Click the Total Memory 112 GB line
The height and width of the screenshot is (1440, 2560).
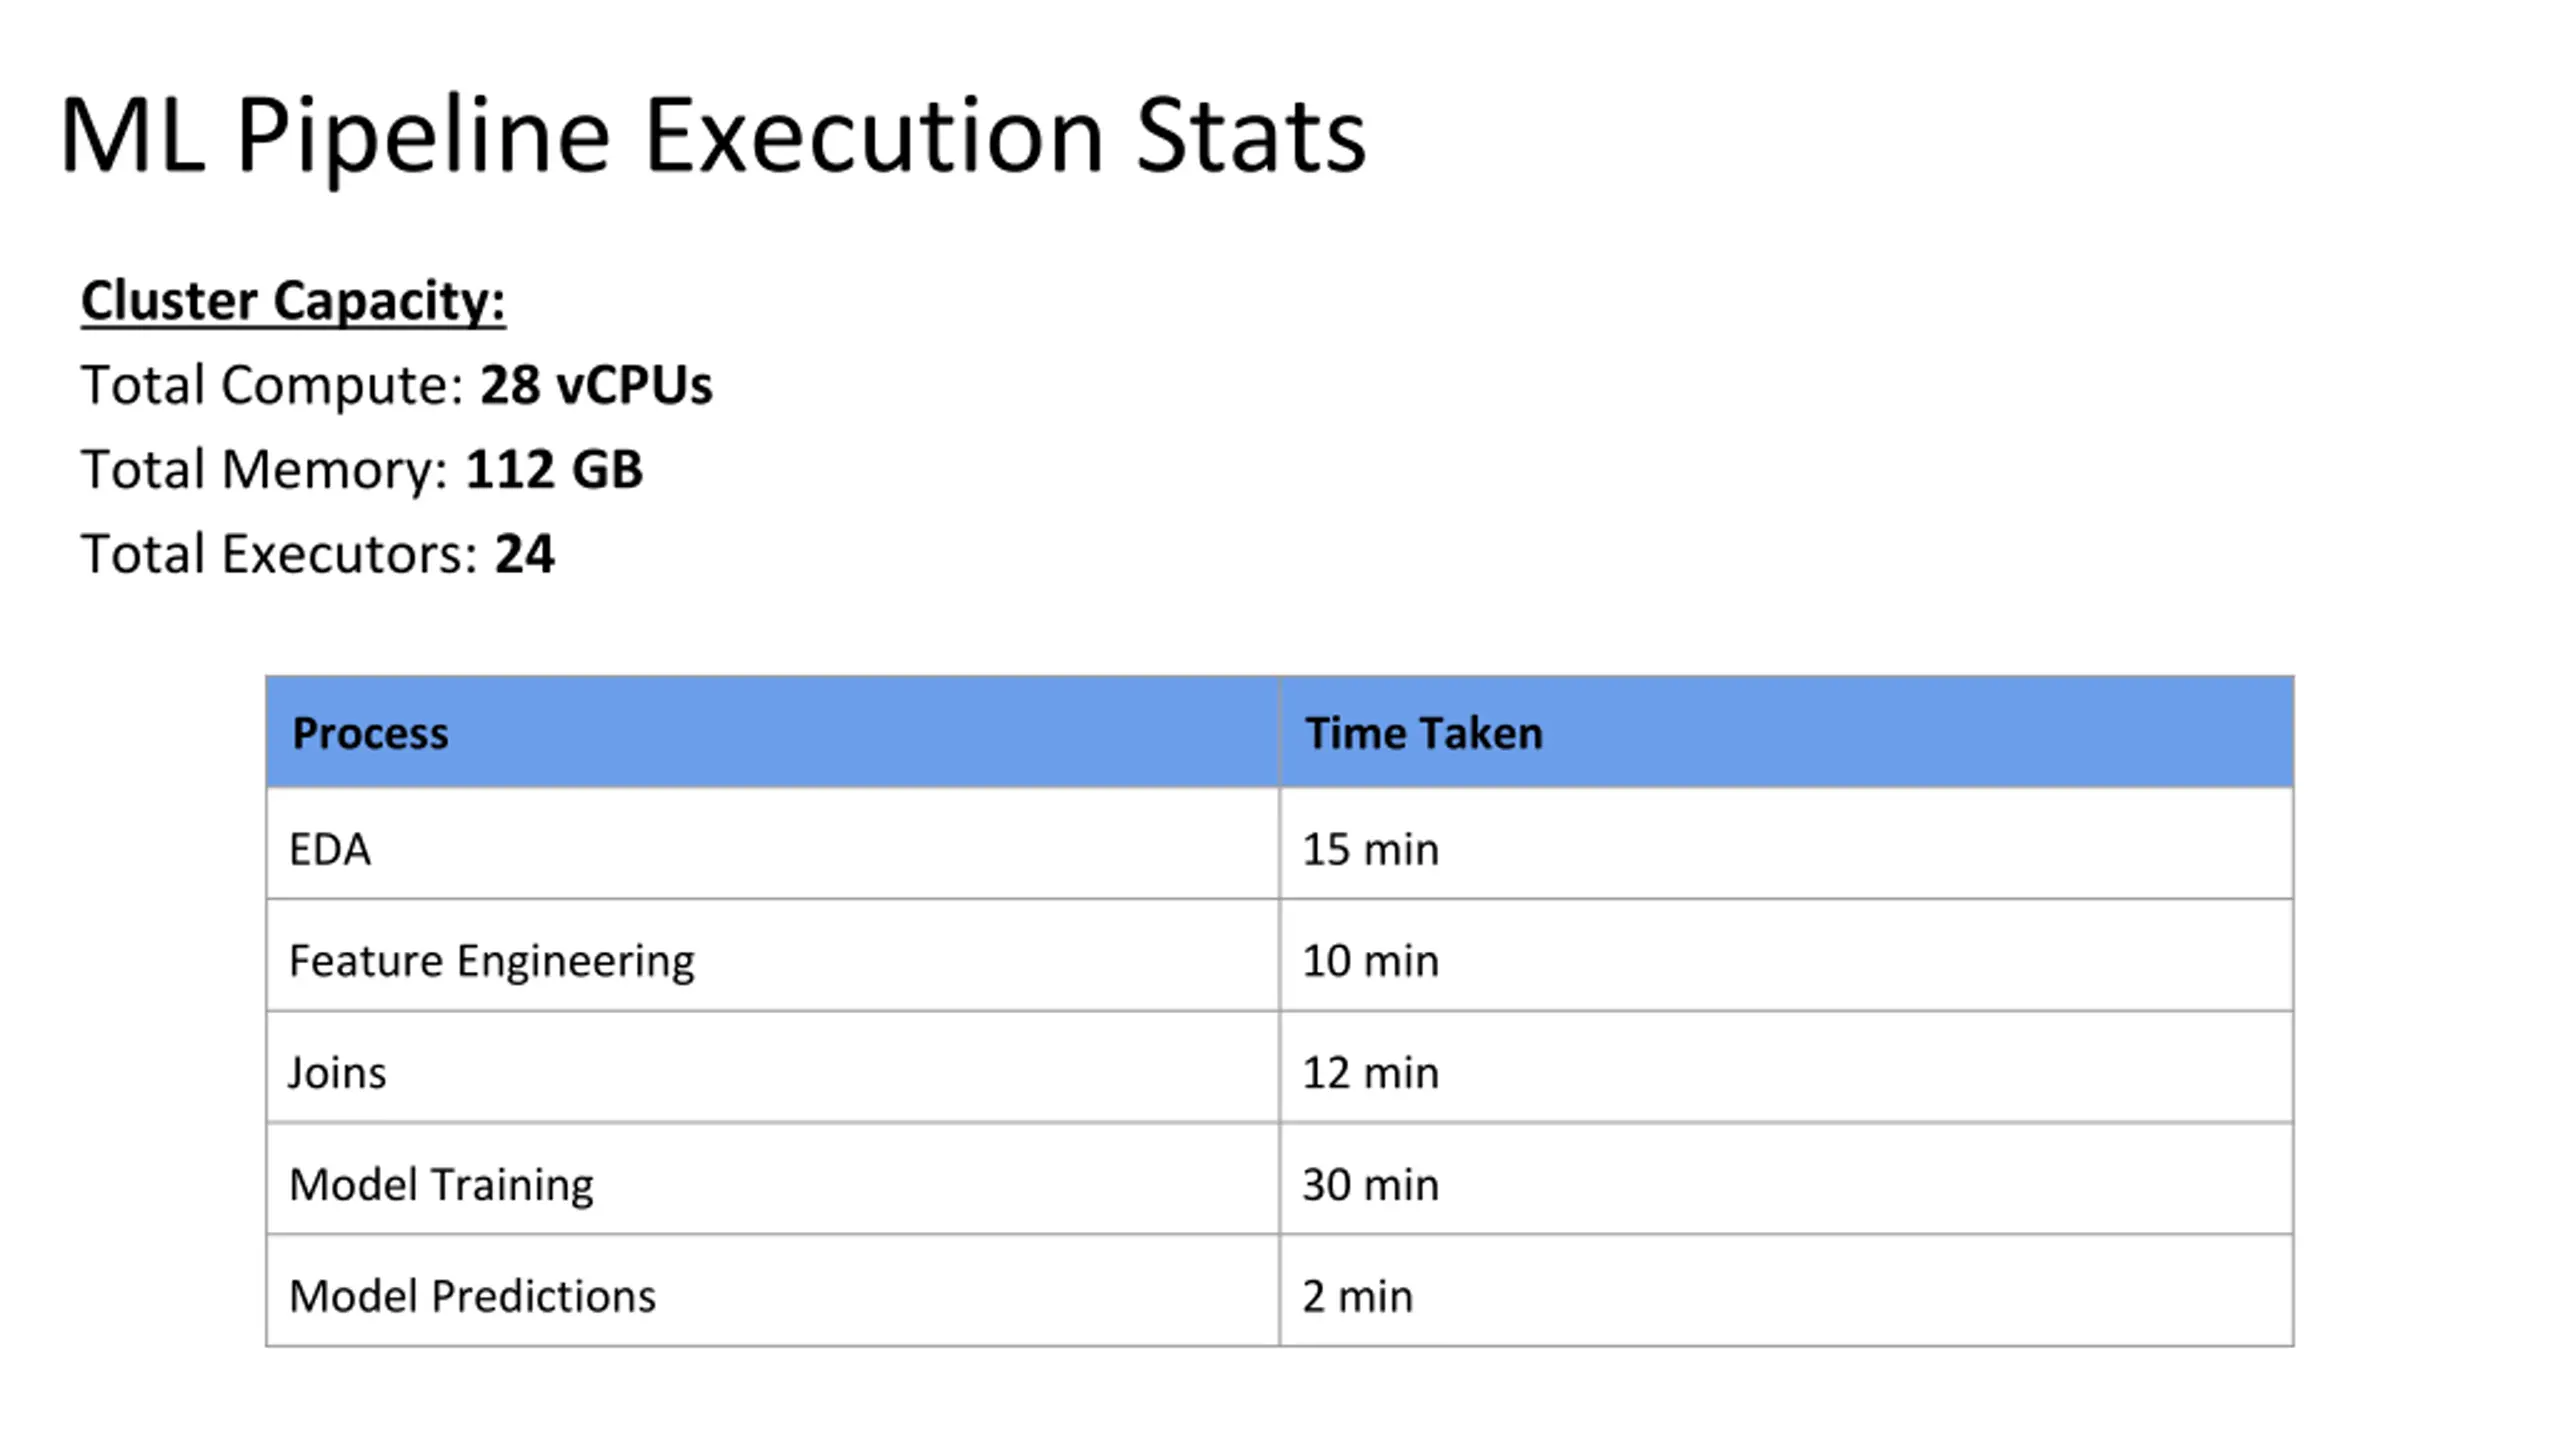362,470
